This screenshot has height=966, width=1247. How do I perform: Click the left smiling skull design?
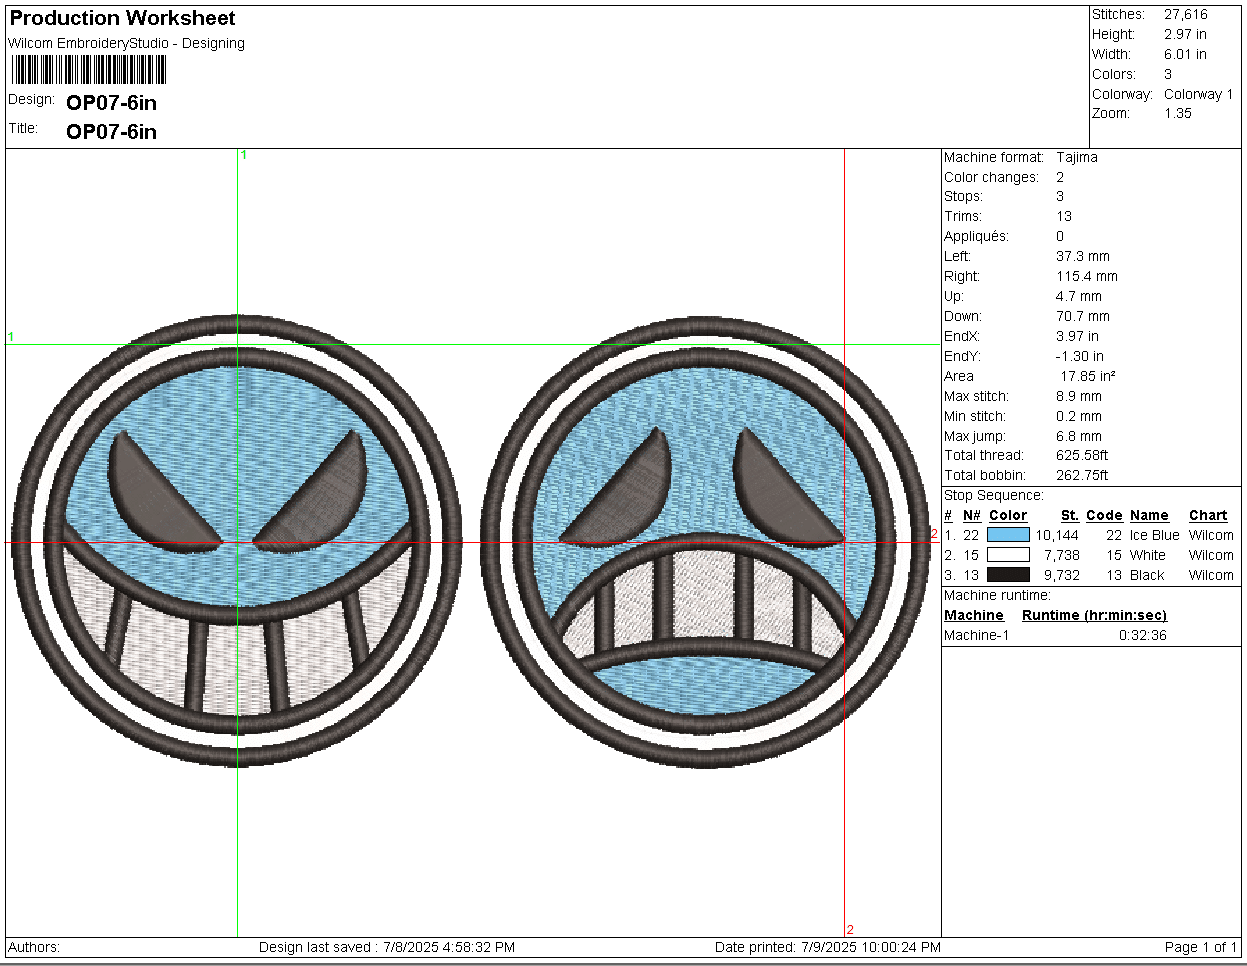(x=237, y=541)
